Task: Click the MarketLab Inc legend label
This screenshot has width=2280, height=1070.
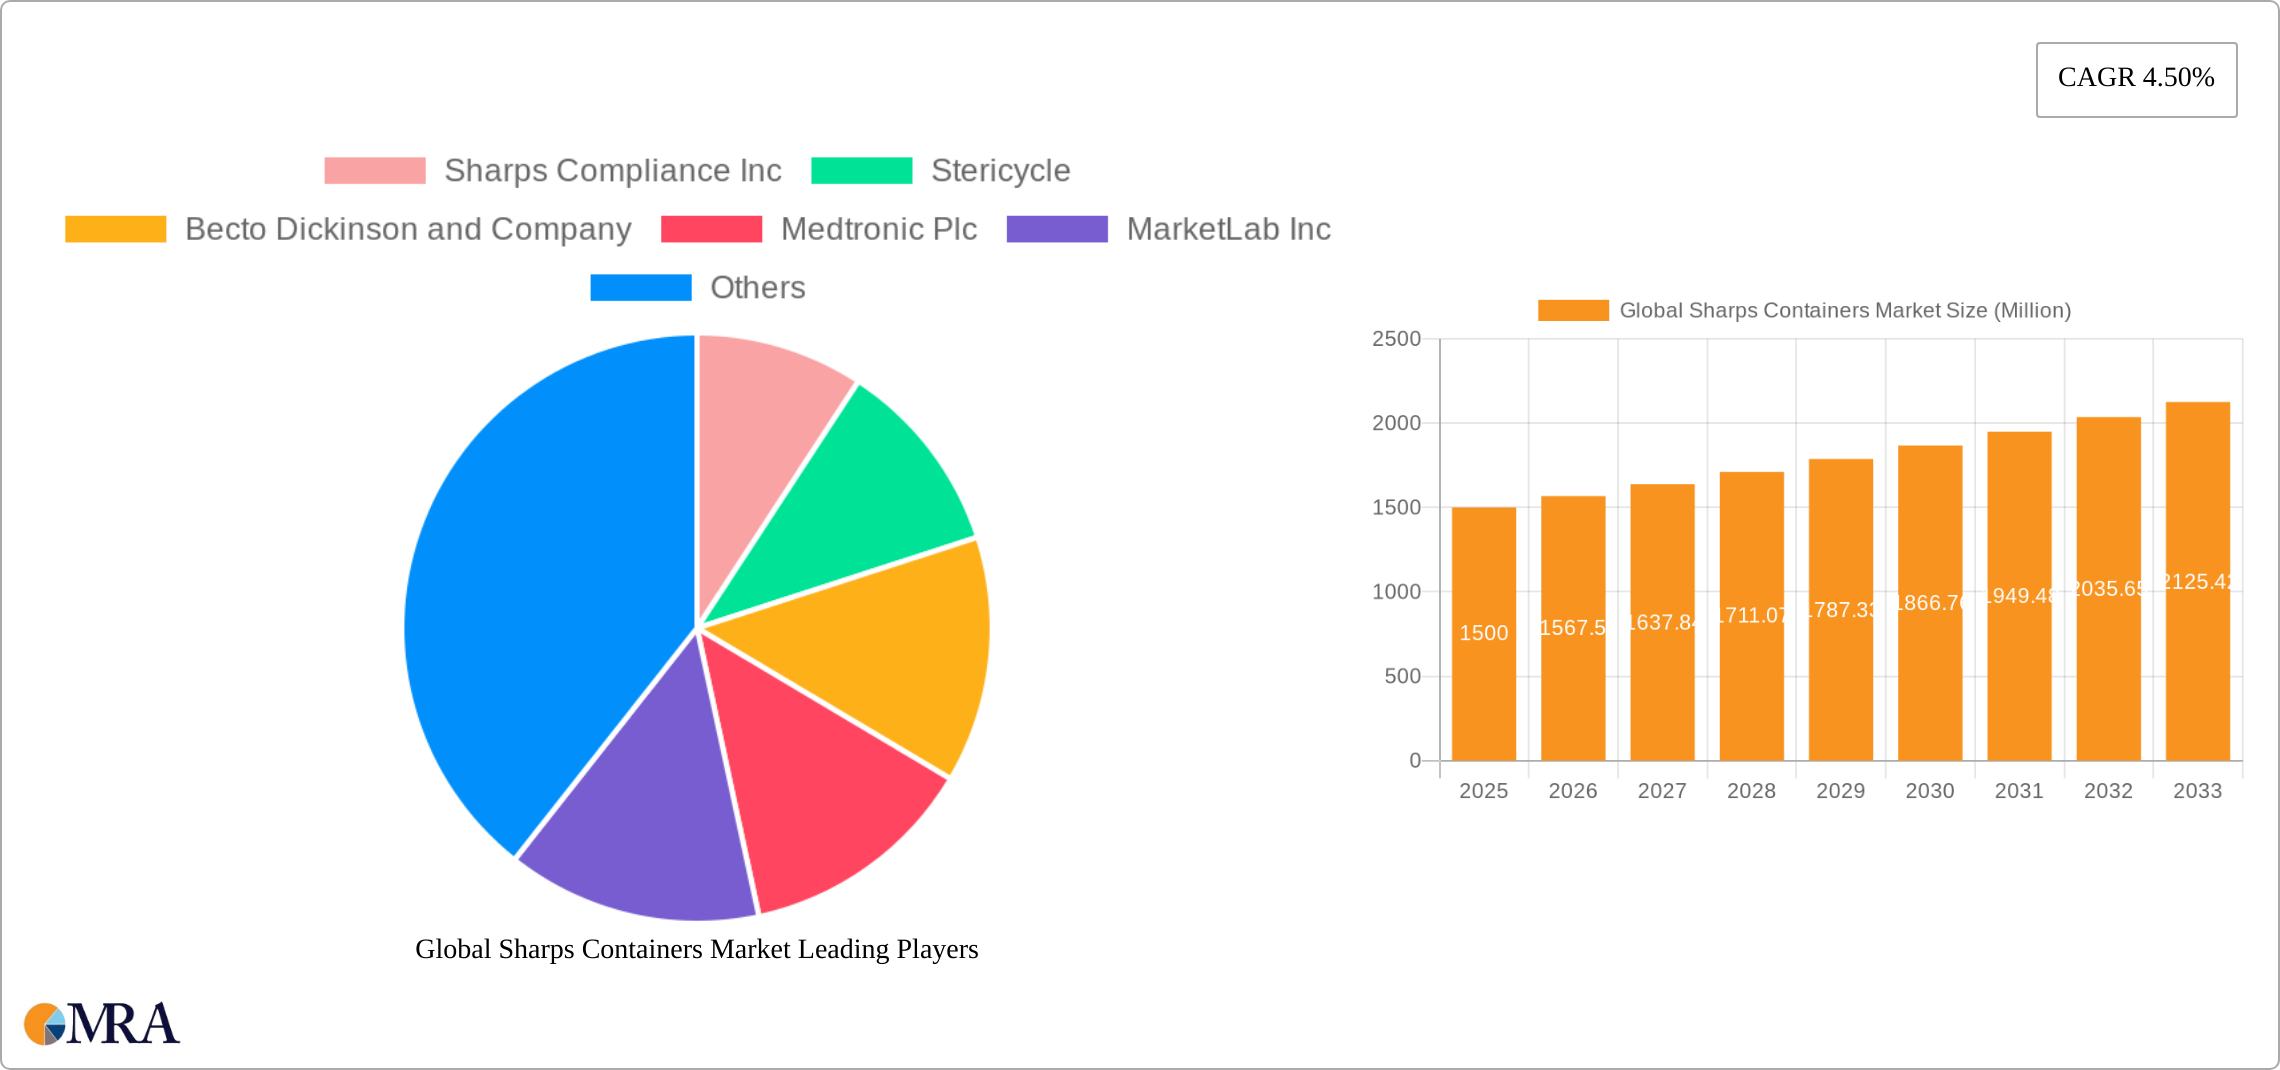Action: point(1229,229)
